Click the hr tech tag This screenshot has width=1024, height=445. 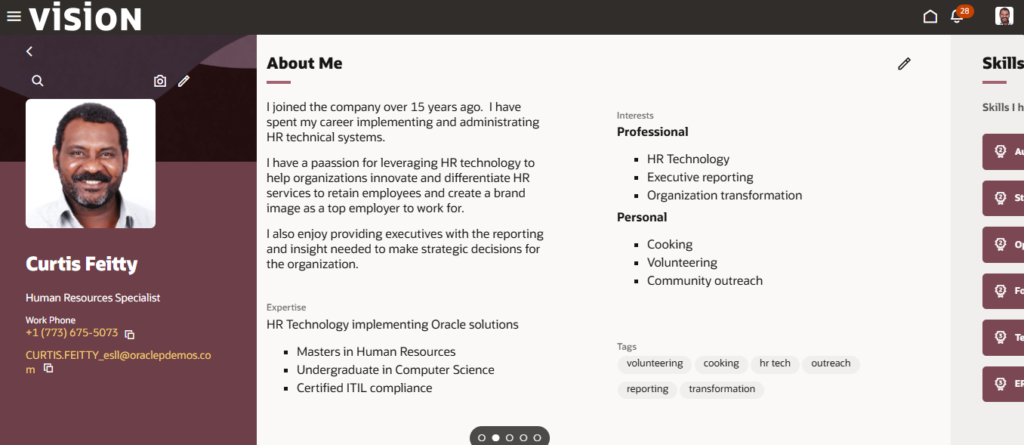pos(775,364)
